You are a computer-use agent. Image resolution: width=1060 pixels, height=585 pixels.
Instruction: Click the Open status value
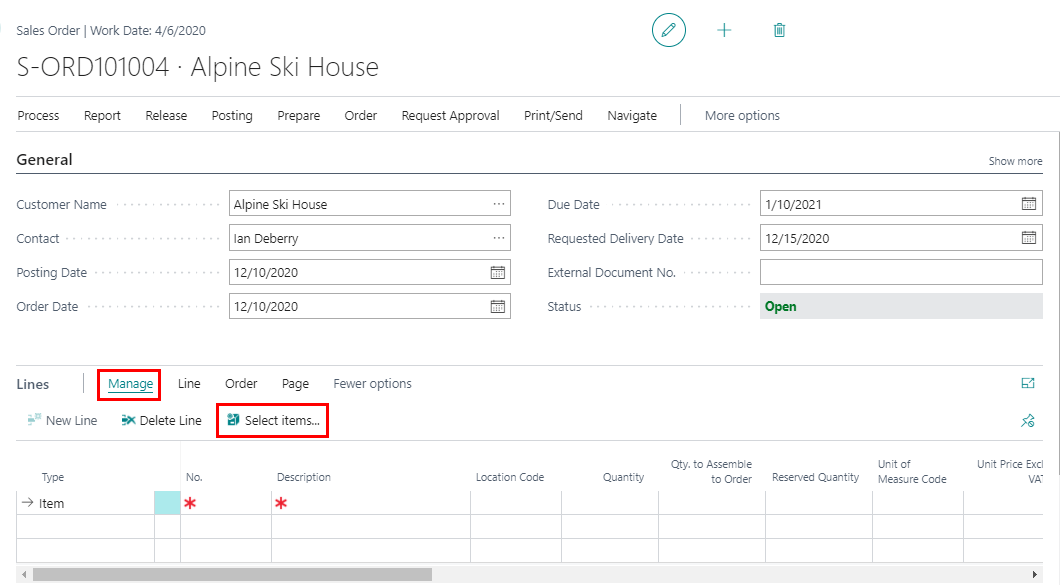[780, 306]
